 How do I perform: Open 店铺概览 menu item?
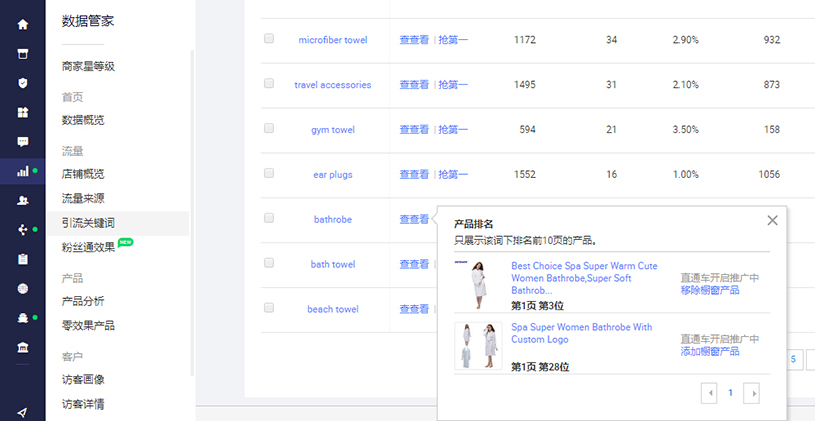click(83, 174)
